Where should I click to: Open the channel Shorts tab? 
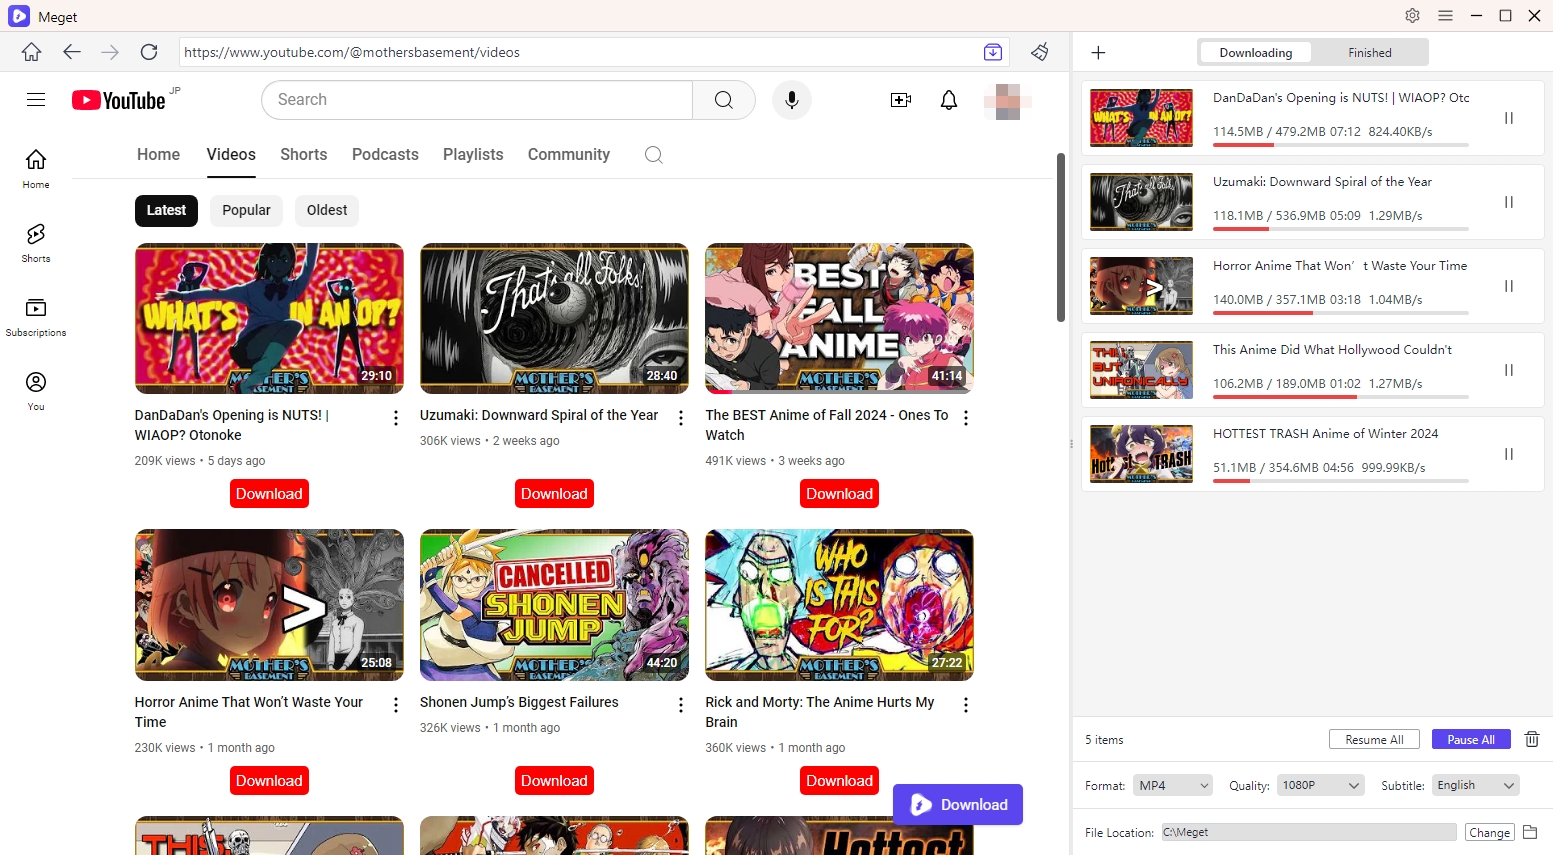[304, 155]
